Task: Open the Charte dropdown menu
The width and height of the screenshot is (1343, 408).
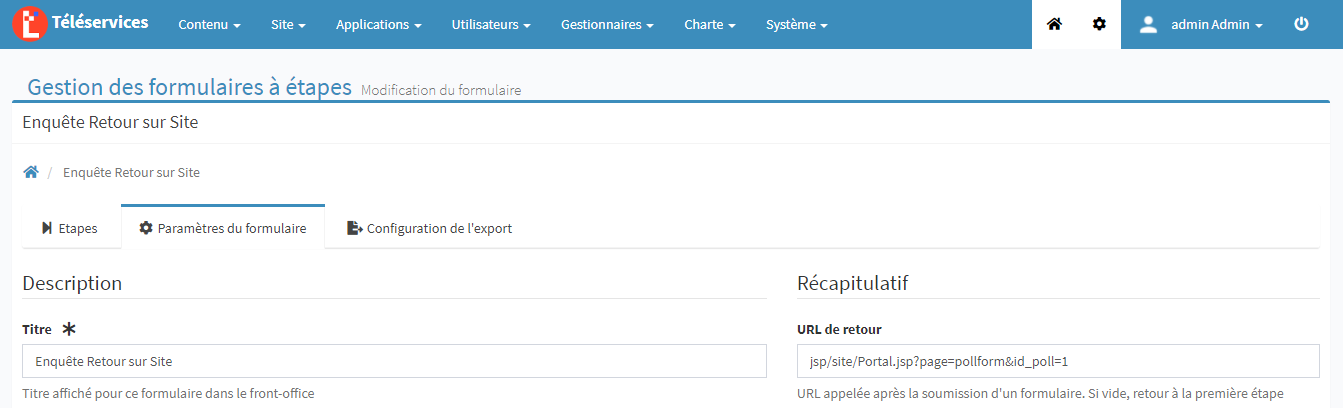Action: (709, 25)
